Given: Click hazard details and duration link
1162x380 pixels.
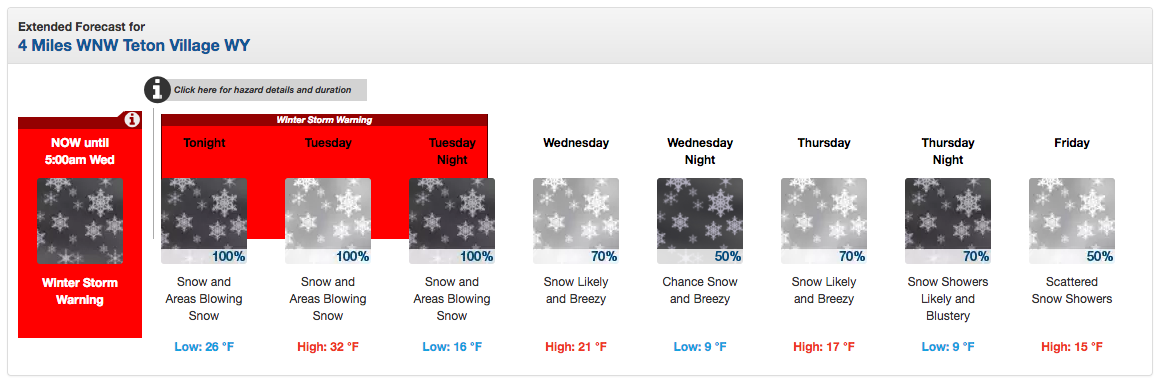Looking at the screenshot, I should pos(262,90).
